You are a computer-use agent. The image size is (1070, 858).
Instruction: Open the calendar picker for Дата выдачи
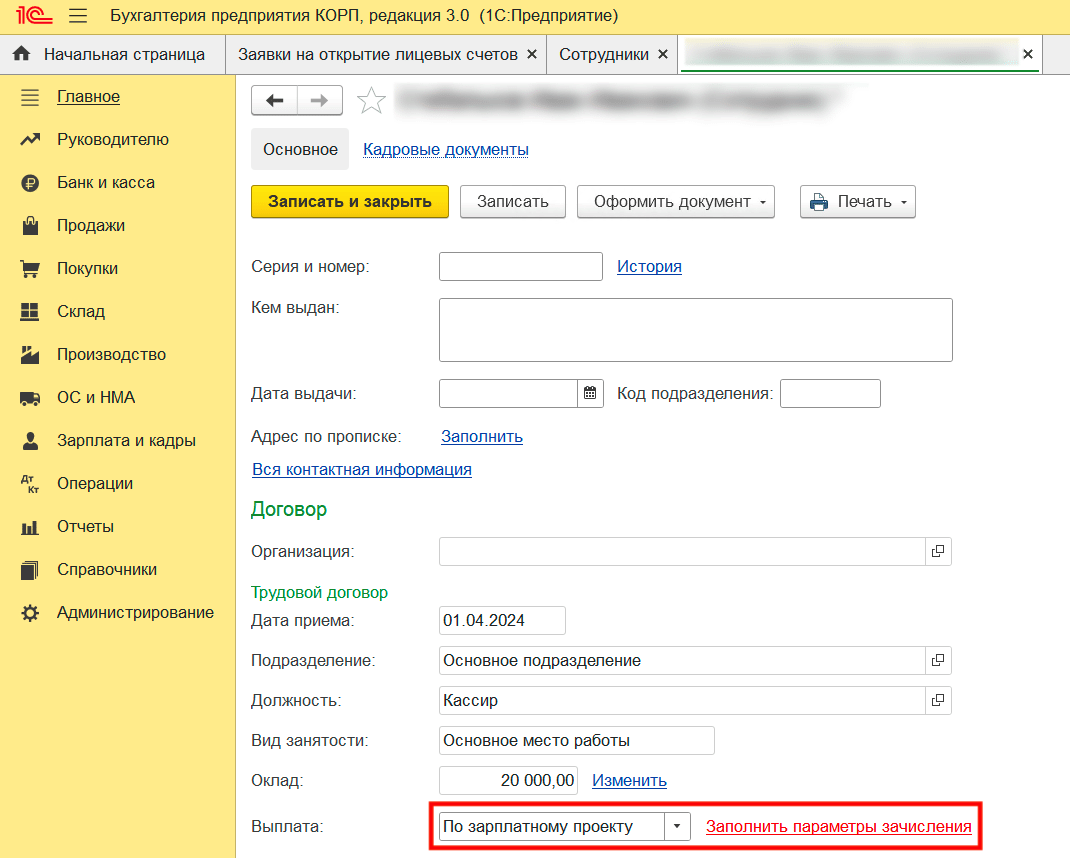(x=590, y=393)
